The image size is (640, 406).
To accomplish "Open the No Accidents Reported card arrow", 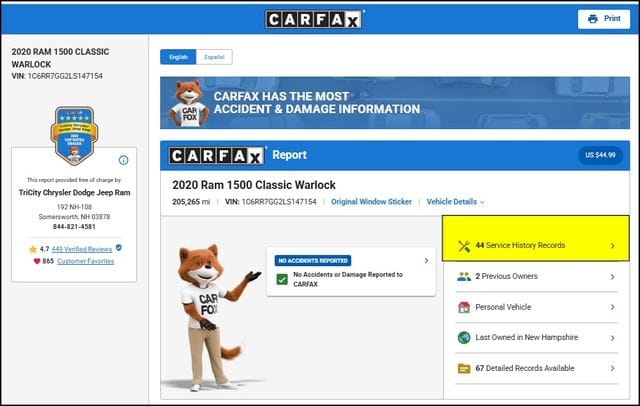I will (x=426, y=261).
